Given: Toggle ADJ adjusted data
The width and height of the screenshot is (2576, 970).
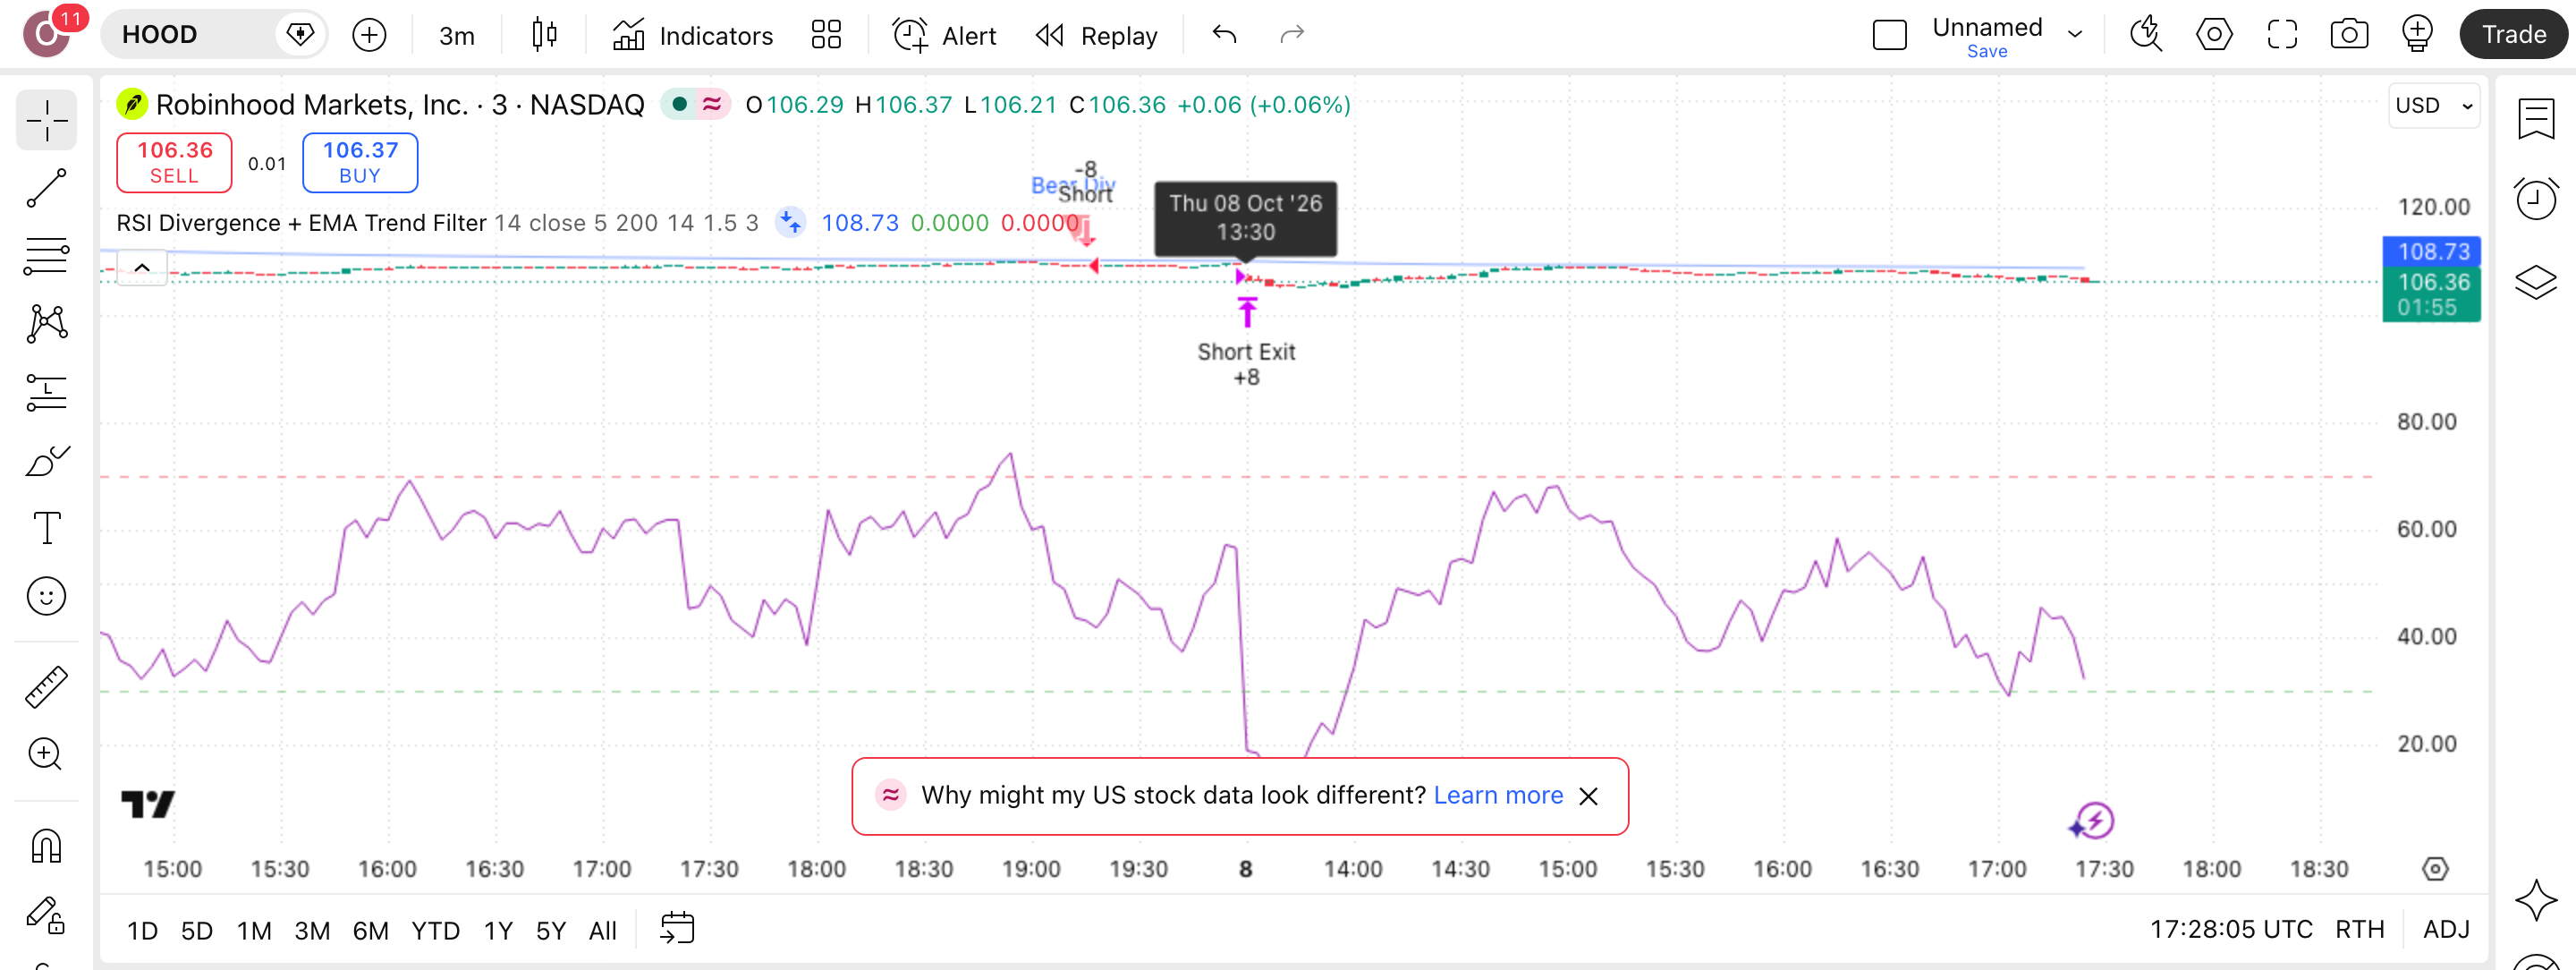Looking at the screenshot, I should tap(2446, 930).
